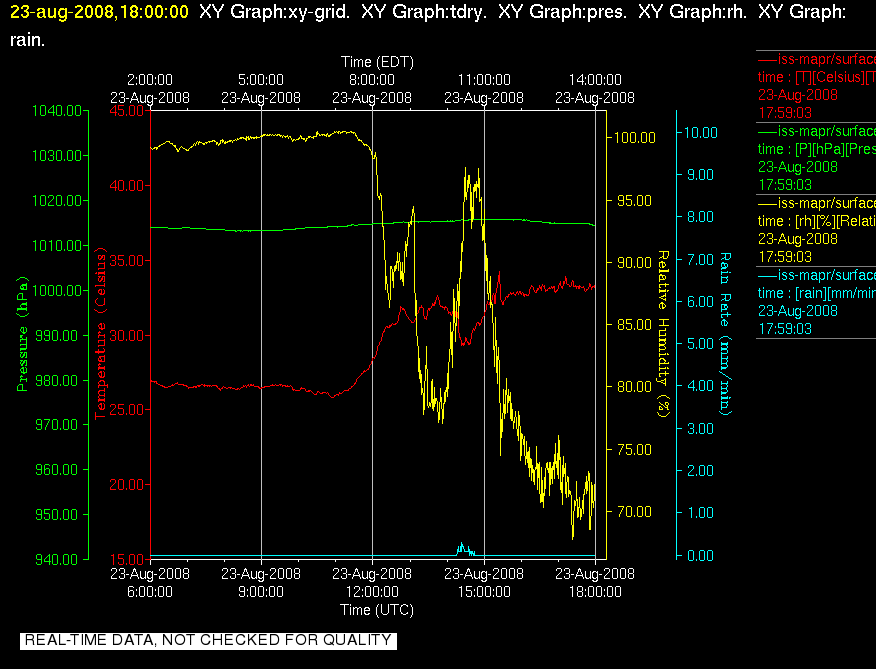Click the 'XY Graph:xy-grid.' title text

pyautogui.click(x=274, y=12)
